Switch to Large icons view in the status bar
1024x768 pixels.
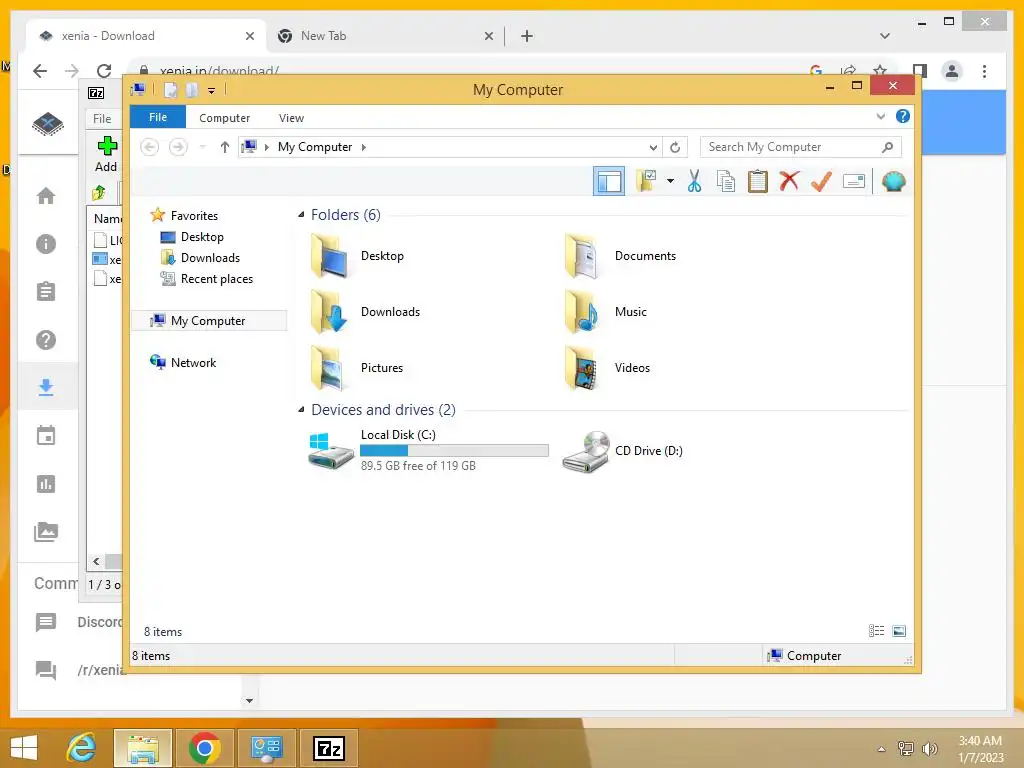point(899,631)
